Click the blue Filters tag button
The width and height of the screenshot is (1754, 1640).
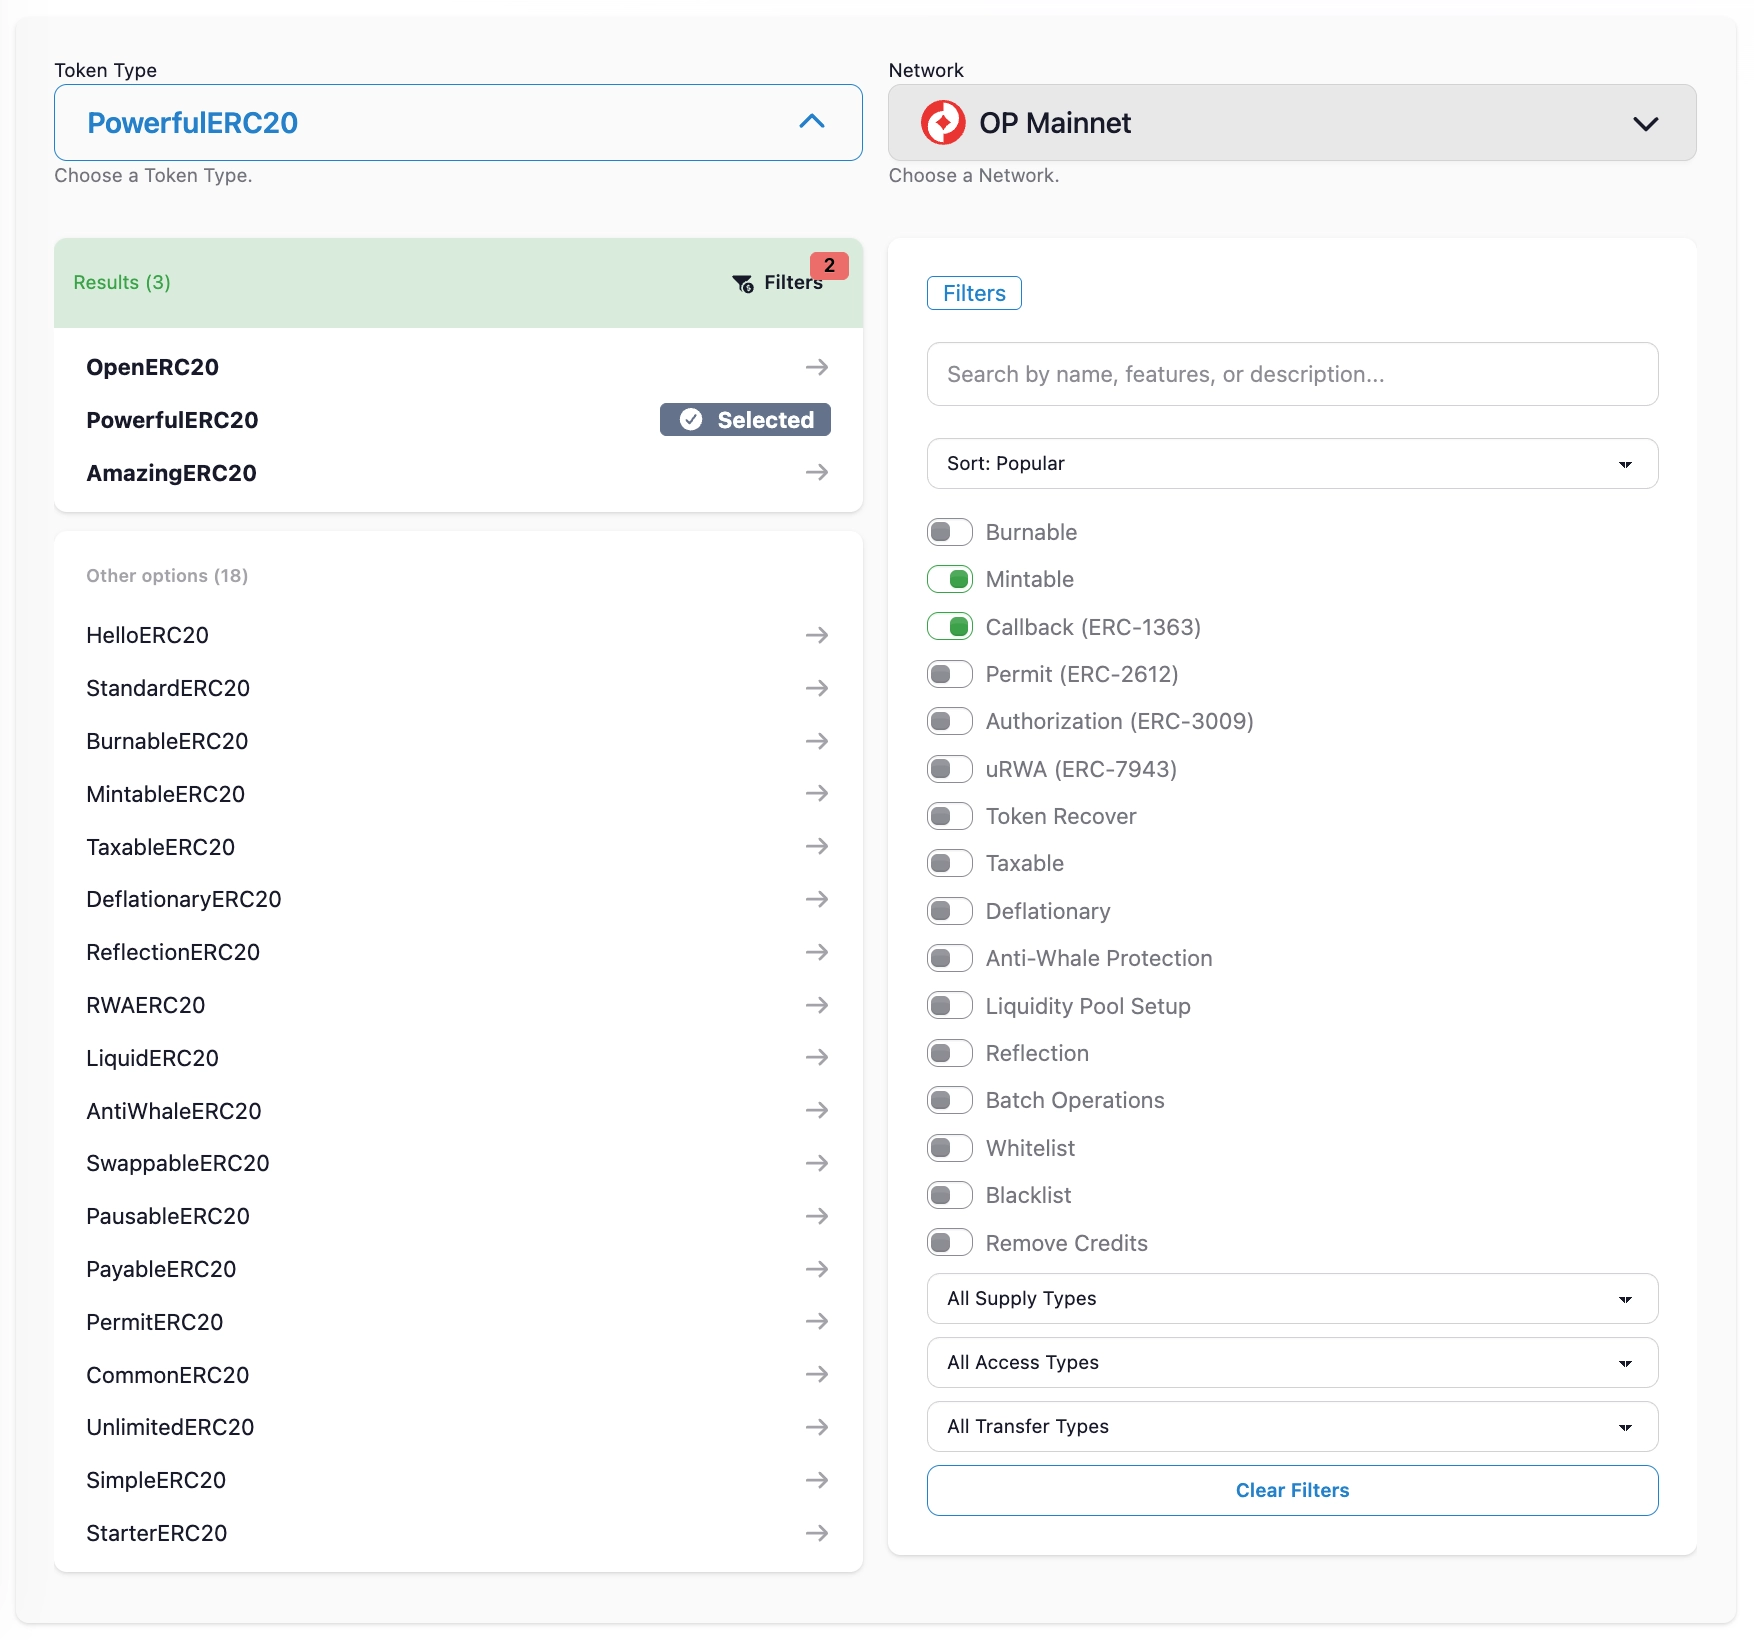(x=974, y=293)
